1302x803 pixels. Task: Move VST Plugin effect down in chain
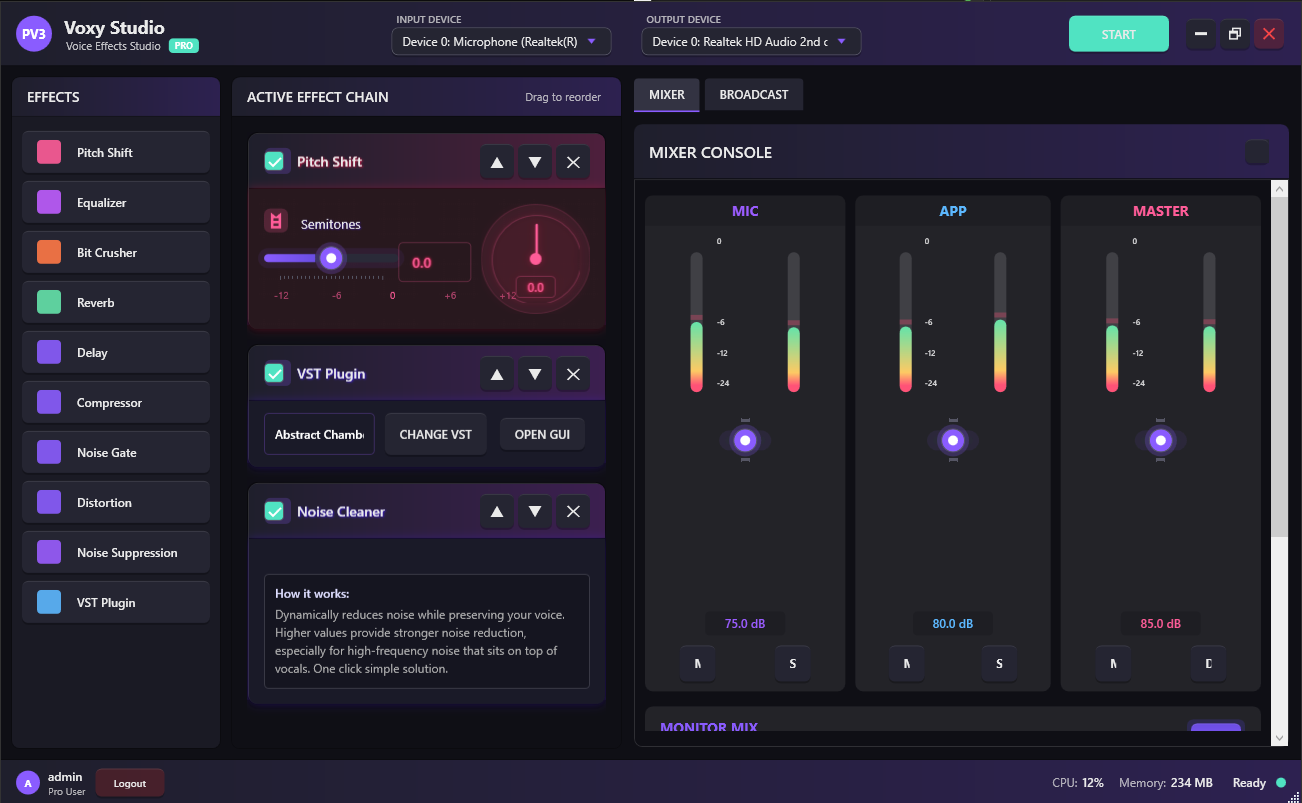[x=535, y=374]
